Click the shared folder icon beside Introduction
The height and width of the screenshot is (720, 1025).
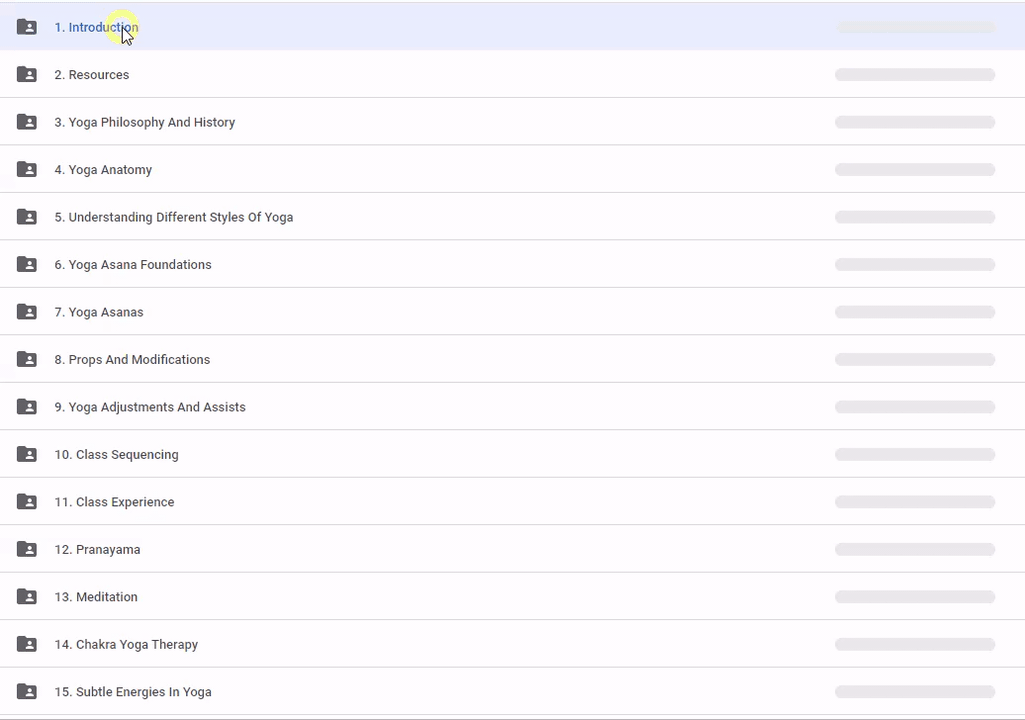click(27, 27)
